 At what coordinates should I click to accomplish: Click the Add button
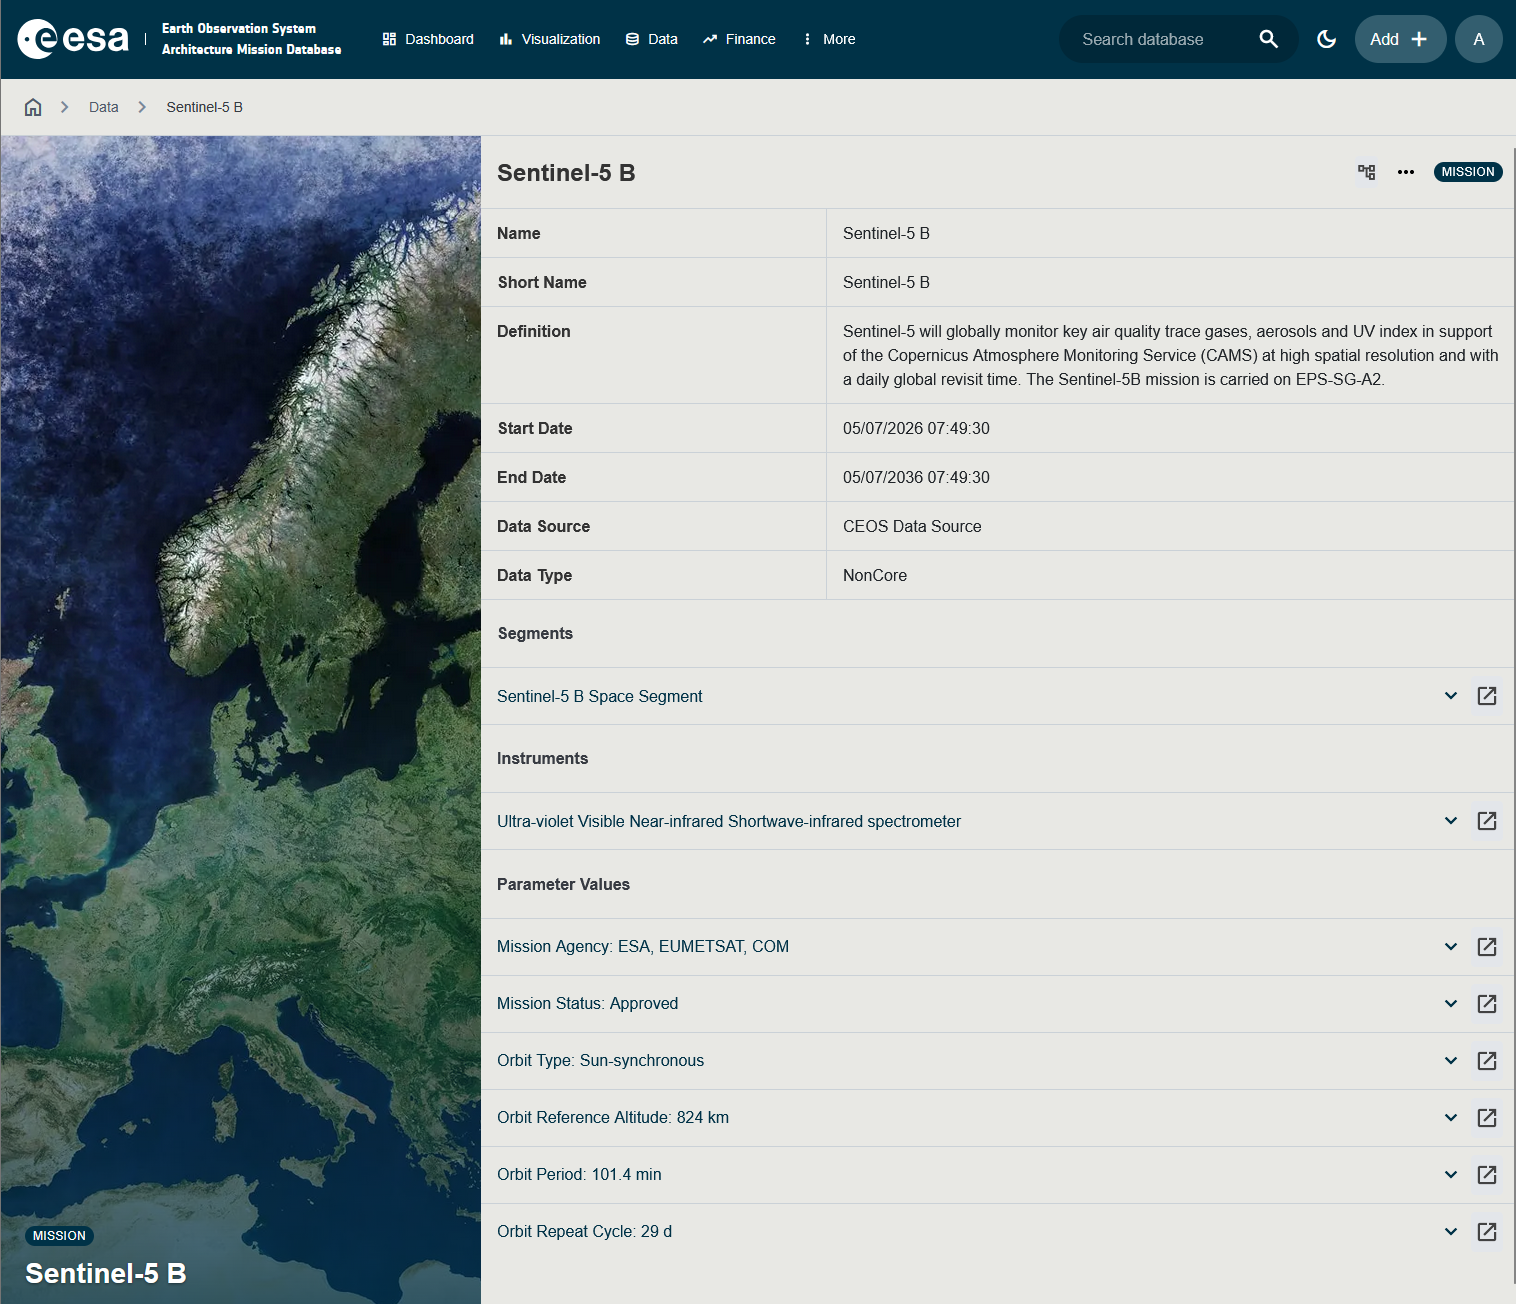(1400, 39)
